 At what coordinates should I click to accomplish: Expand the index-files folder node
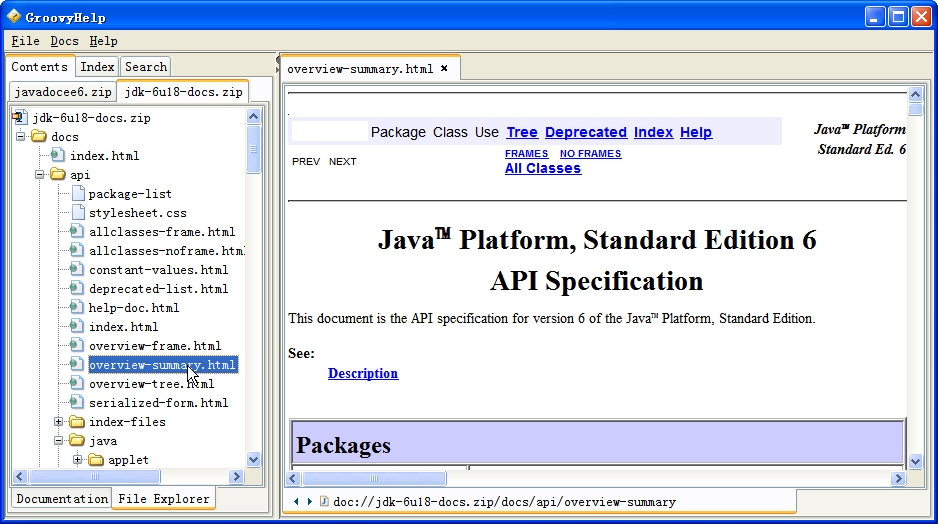coord(59,422)
